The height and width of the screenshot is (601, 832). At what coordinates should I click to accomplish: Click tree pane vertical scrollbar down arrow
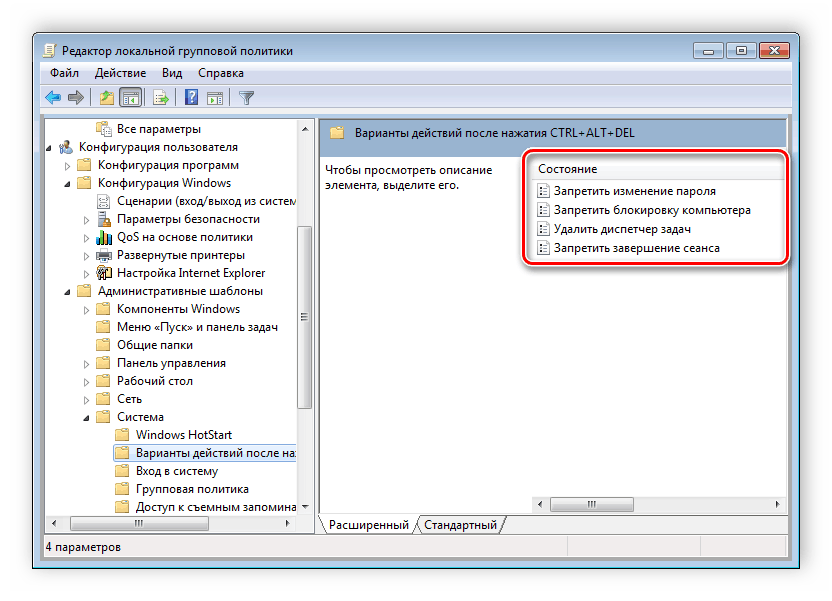coord(305,507)
